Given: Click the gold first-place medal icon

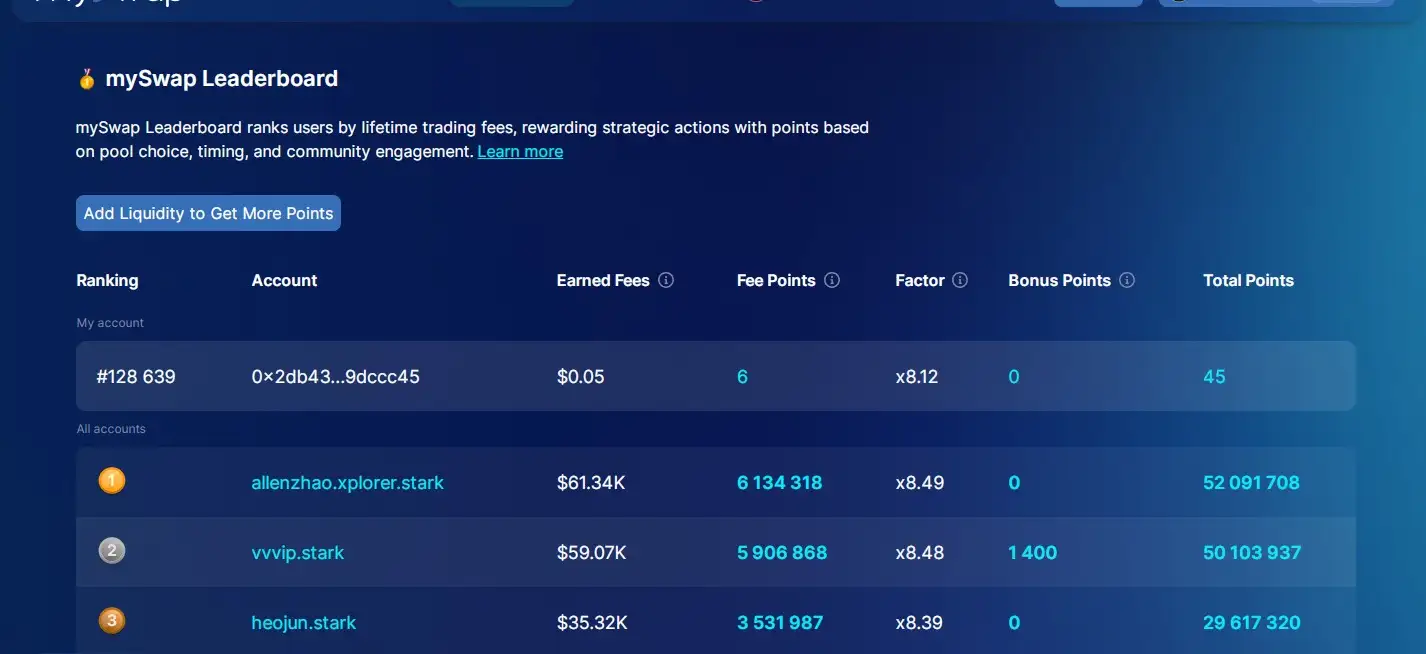Looking at the screenshot, I should pos(112,481).
